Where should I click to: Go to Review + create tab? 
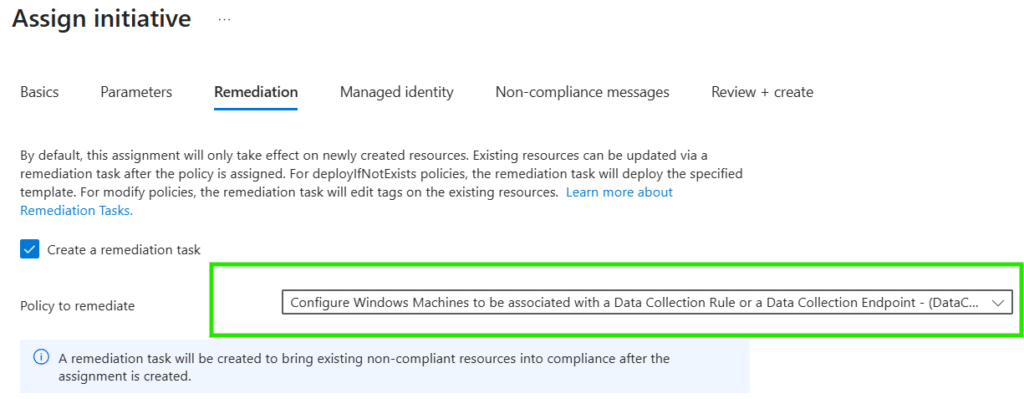coord(762,92)
